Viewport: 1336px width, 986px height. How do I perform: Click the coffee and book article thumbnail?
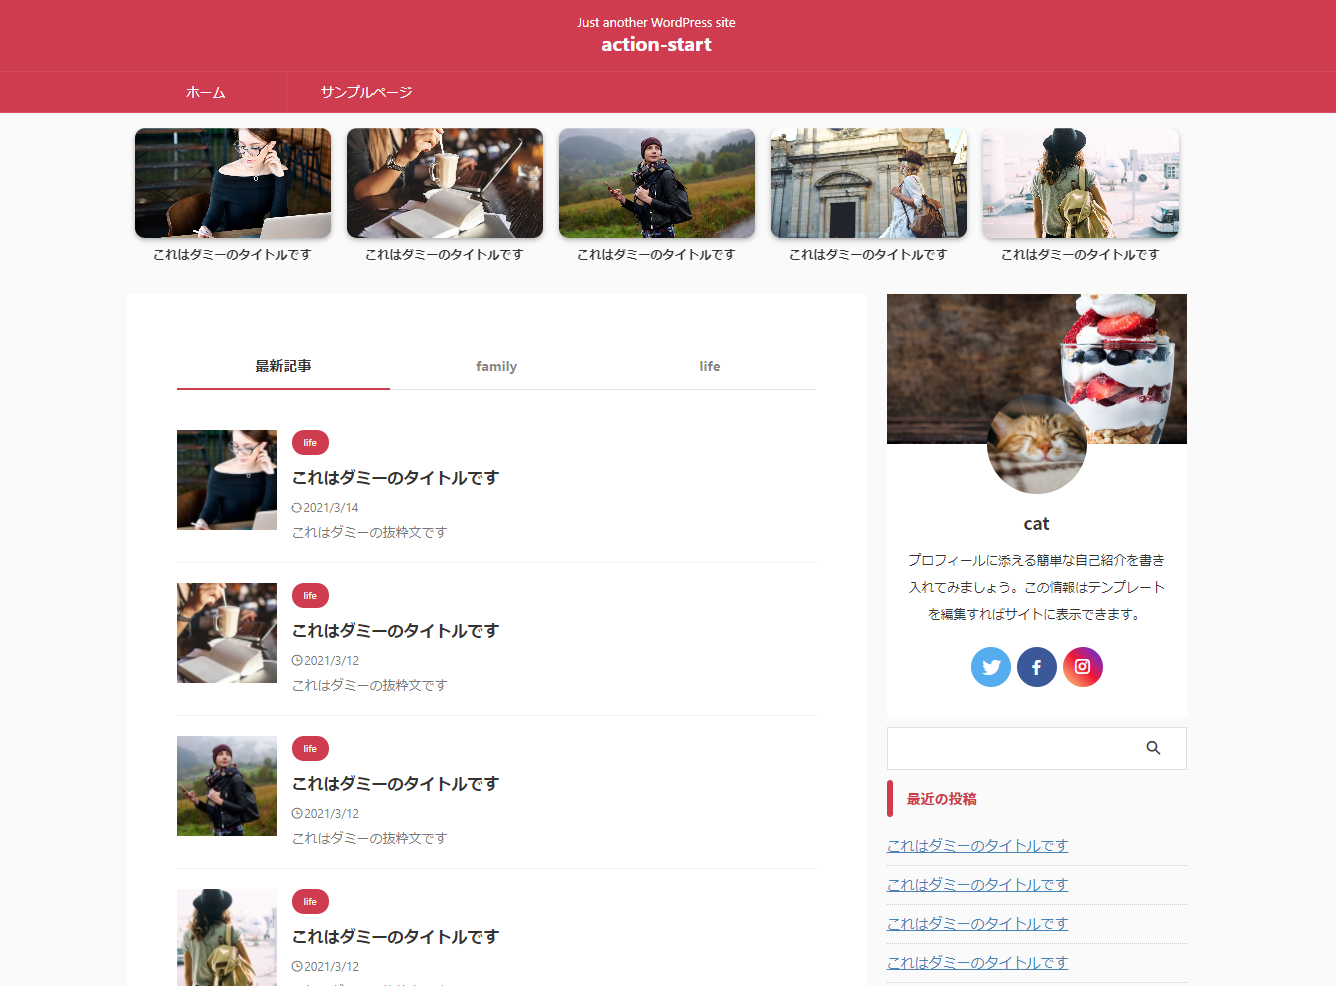click(x=227, y=633)
